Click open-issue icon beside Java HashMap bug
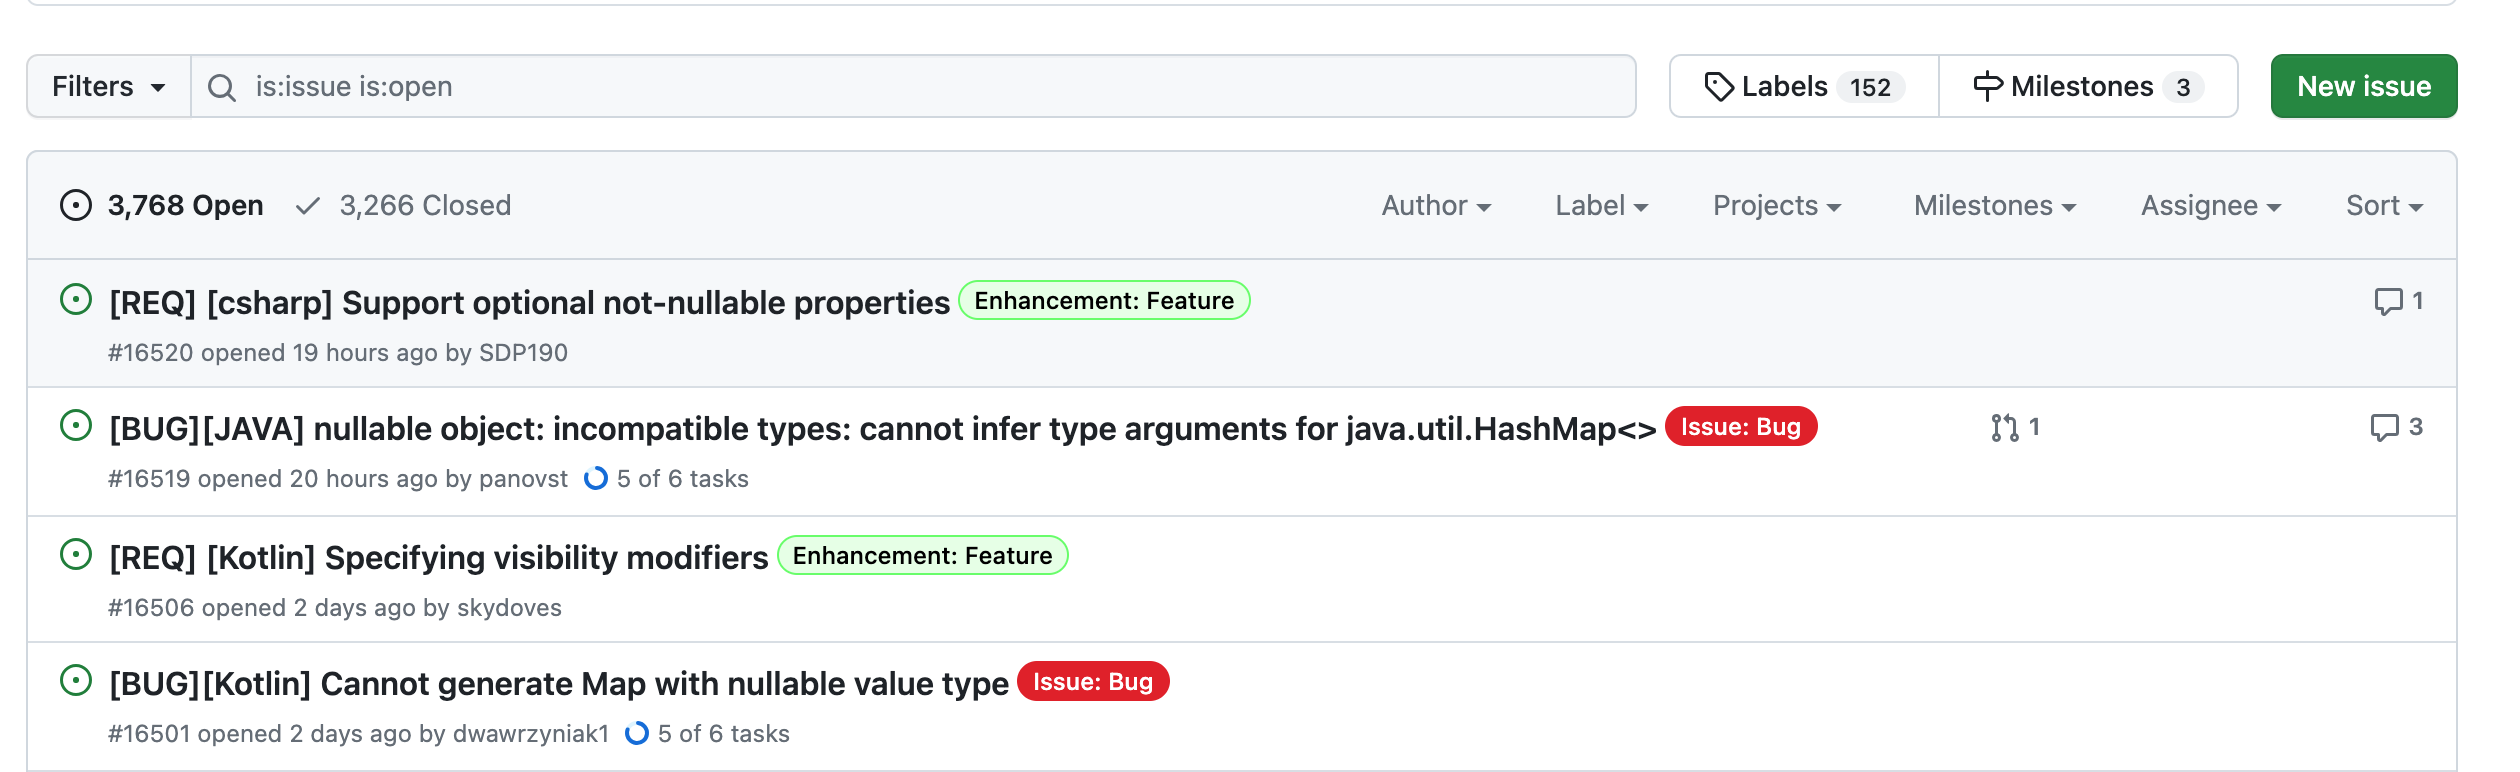 pos(76,426)
